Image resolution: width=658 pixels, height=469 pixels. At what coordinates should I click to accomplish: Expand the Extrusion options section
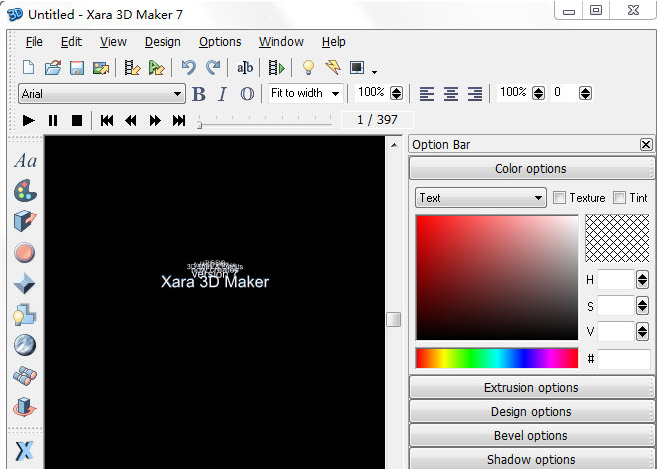tap(530, 388)
